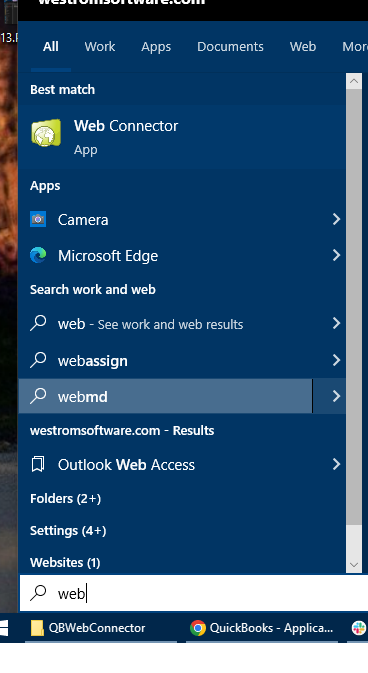
Task: Select the webmd search suggestion
Action: pyautogui.click(x=165, y=396)
